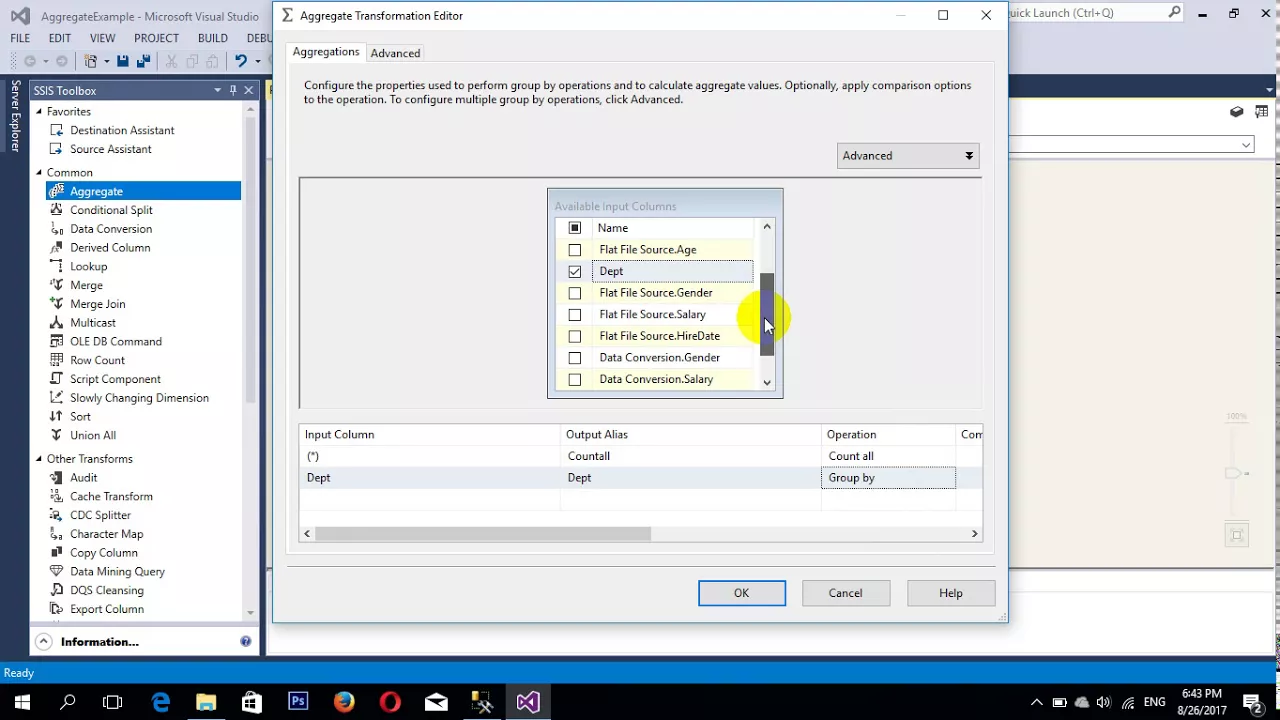Collapse the Common group
Screen dimensions: 1280x720
(39, 173)
